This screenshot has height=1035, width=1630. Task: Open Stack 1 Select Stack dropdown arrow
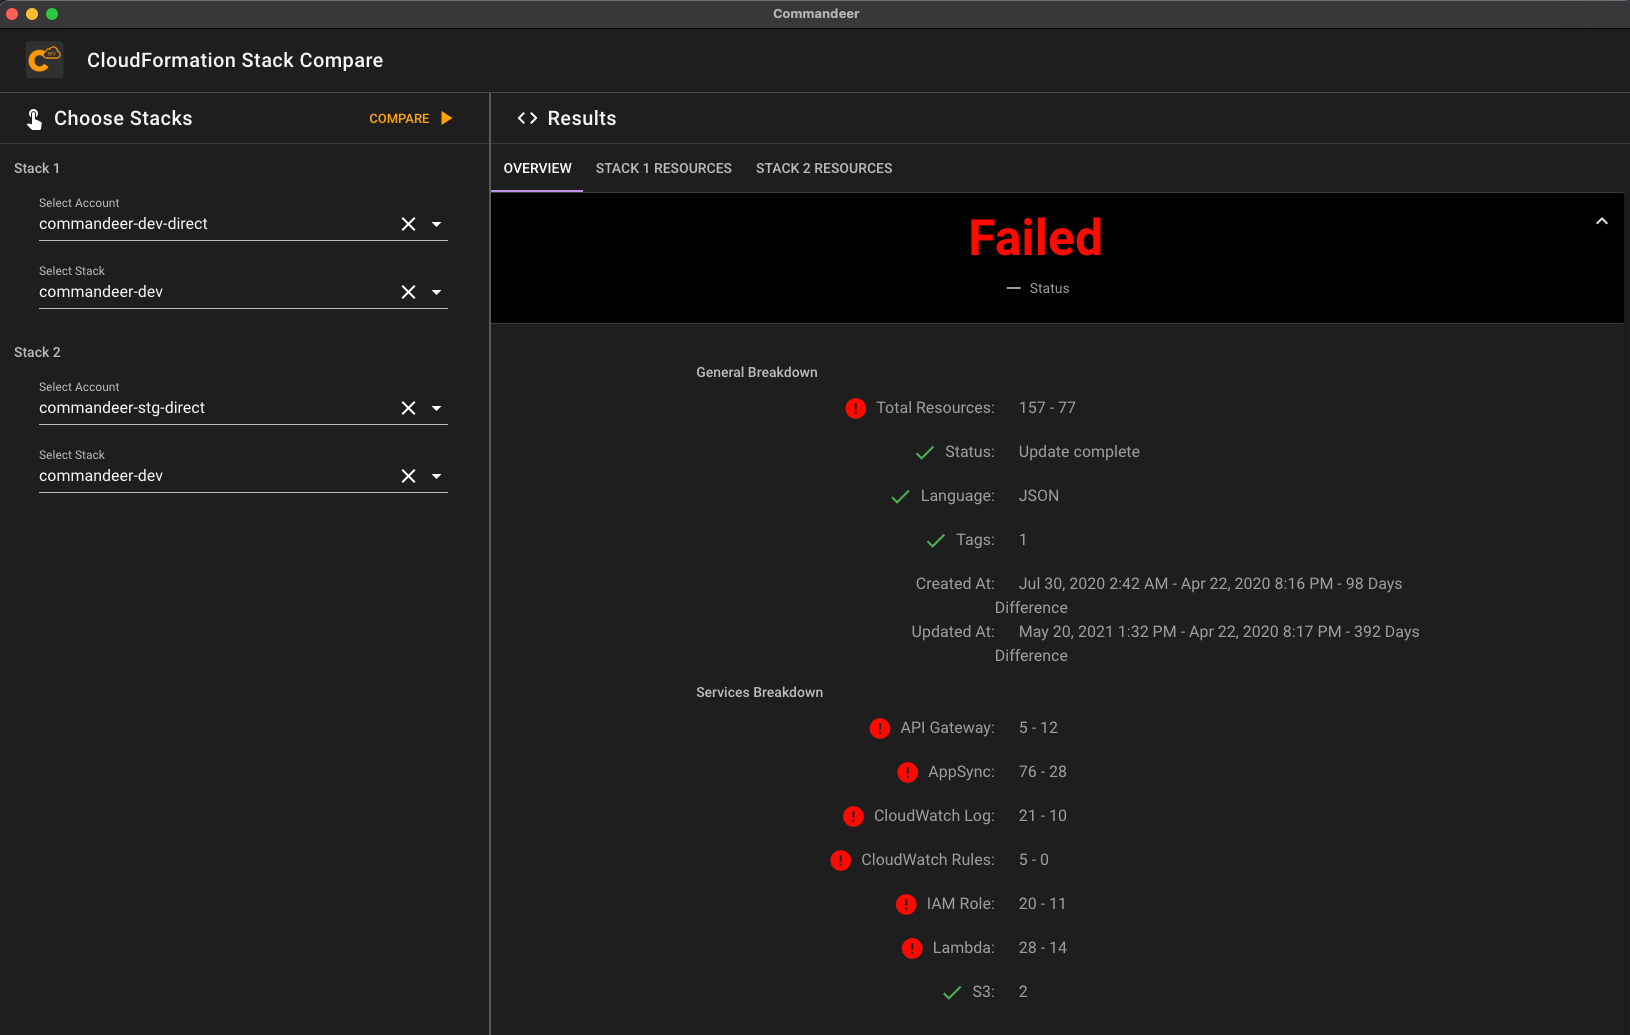click(436, 292)
